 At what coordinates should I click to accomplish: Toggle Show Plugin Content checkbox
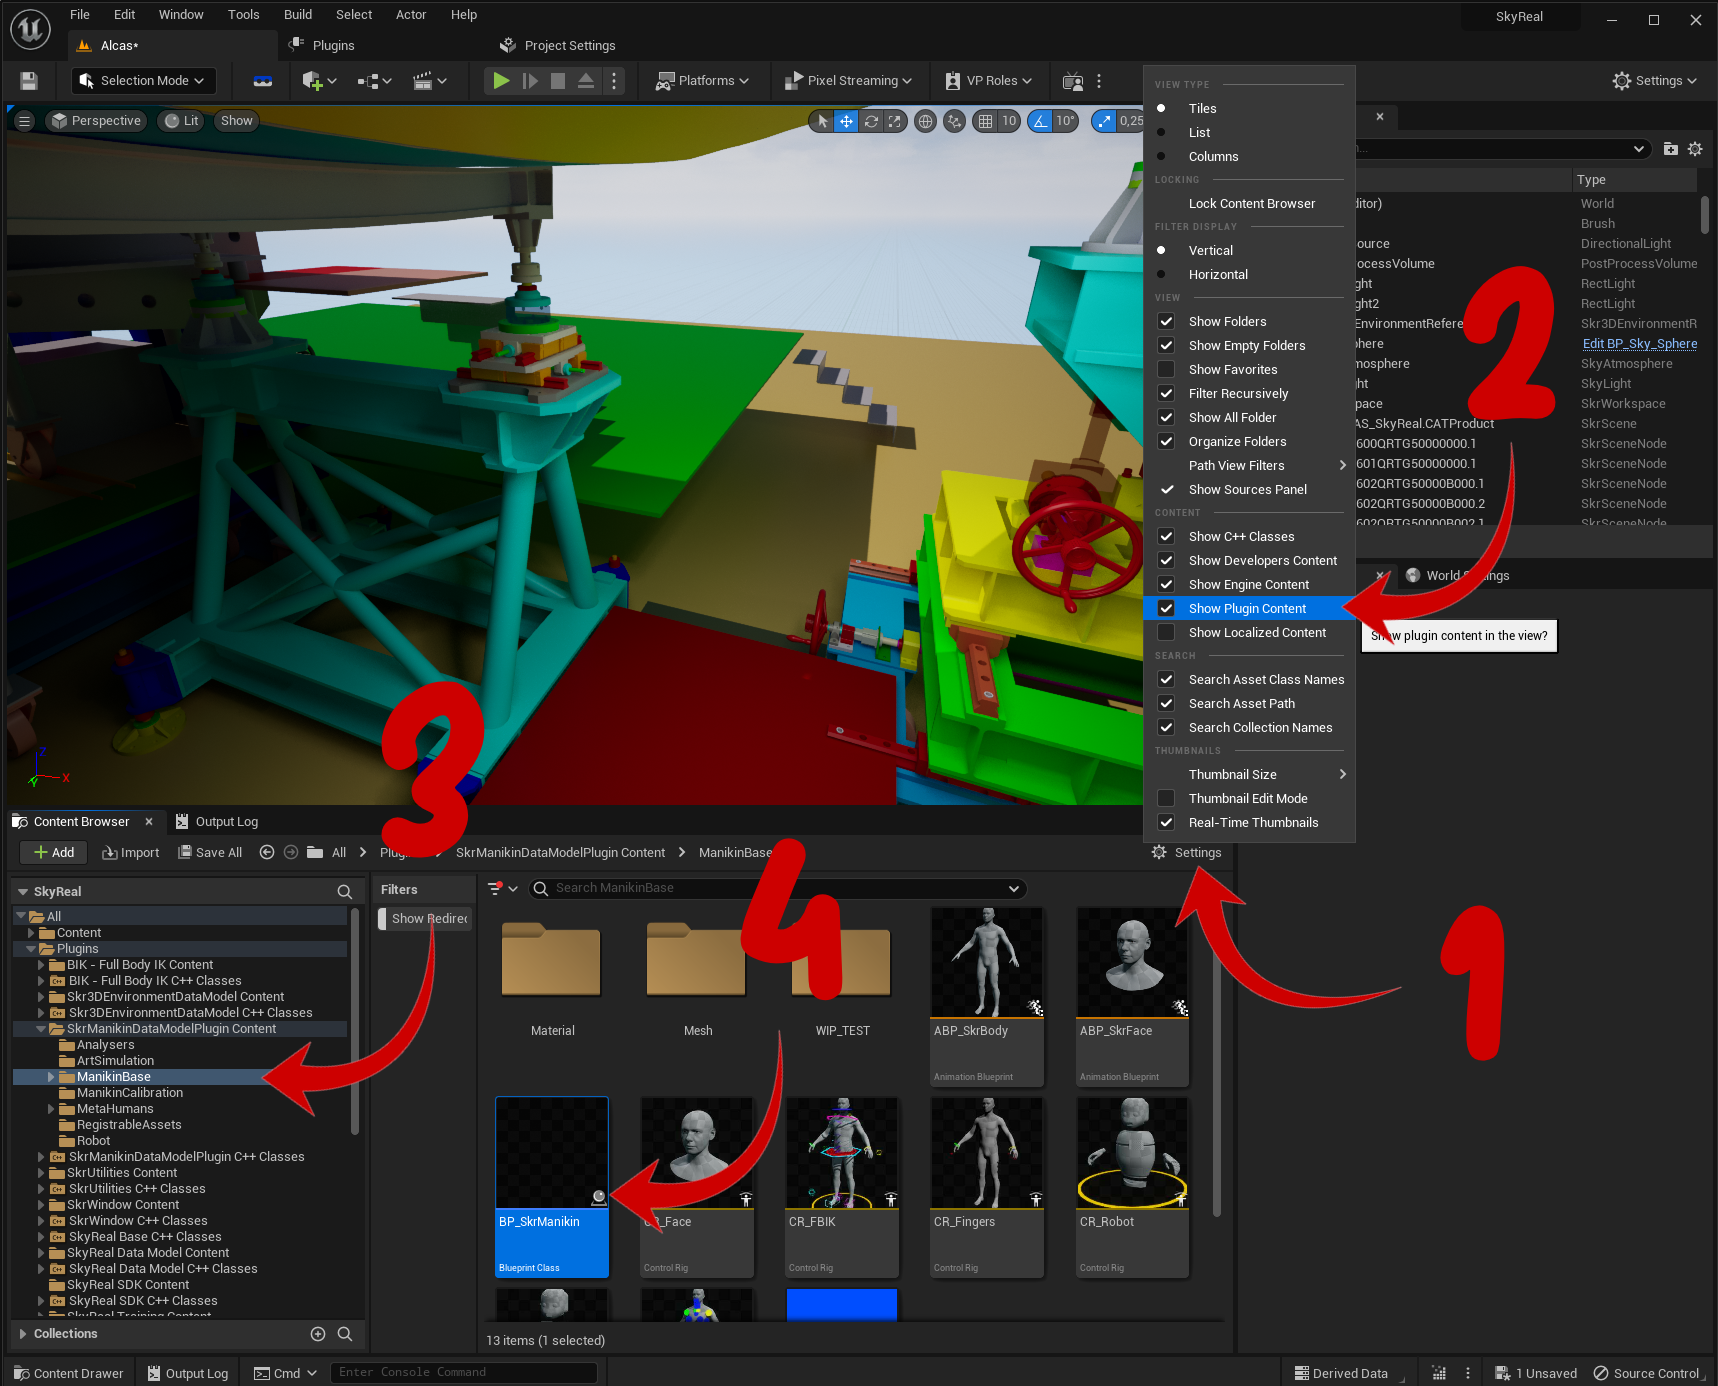pos(1166,608)
